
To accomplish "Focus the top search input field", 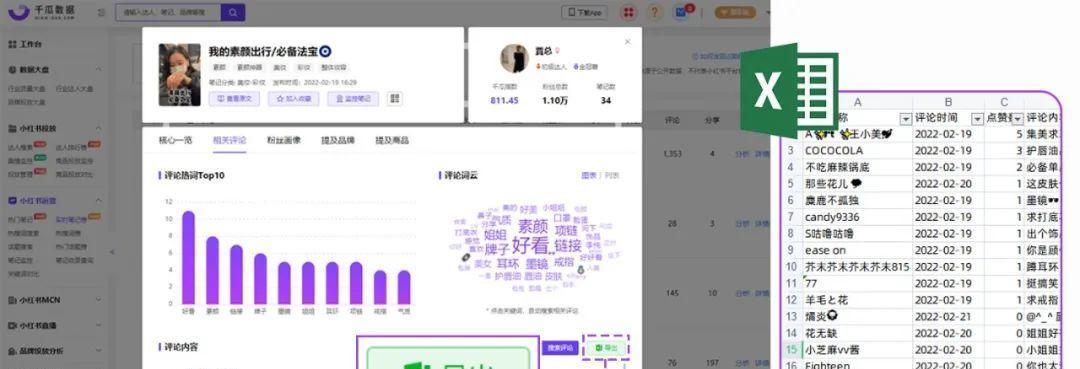I will (168, 12).
